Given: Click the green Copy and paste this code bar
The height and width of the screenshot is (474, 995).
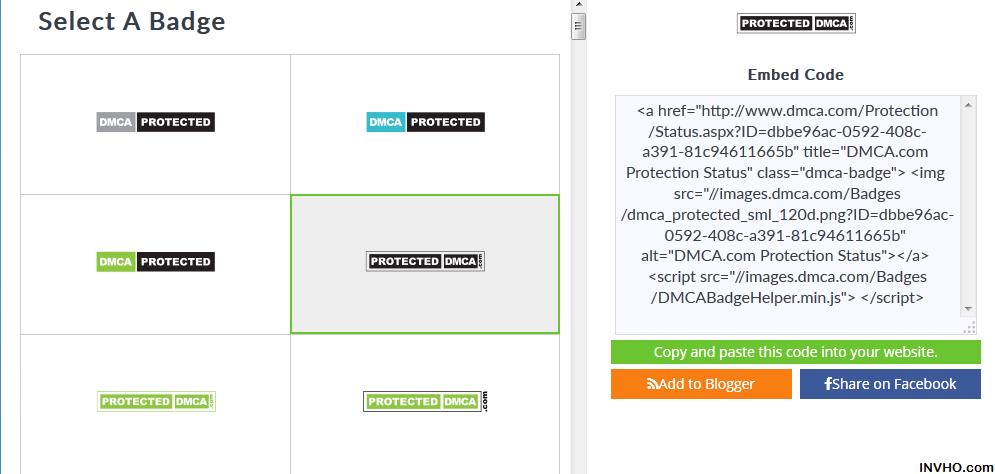Looking at the screenshot, I should tap(795, 352).
